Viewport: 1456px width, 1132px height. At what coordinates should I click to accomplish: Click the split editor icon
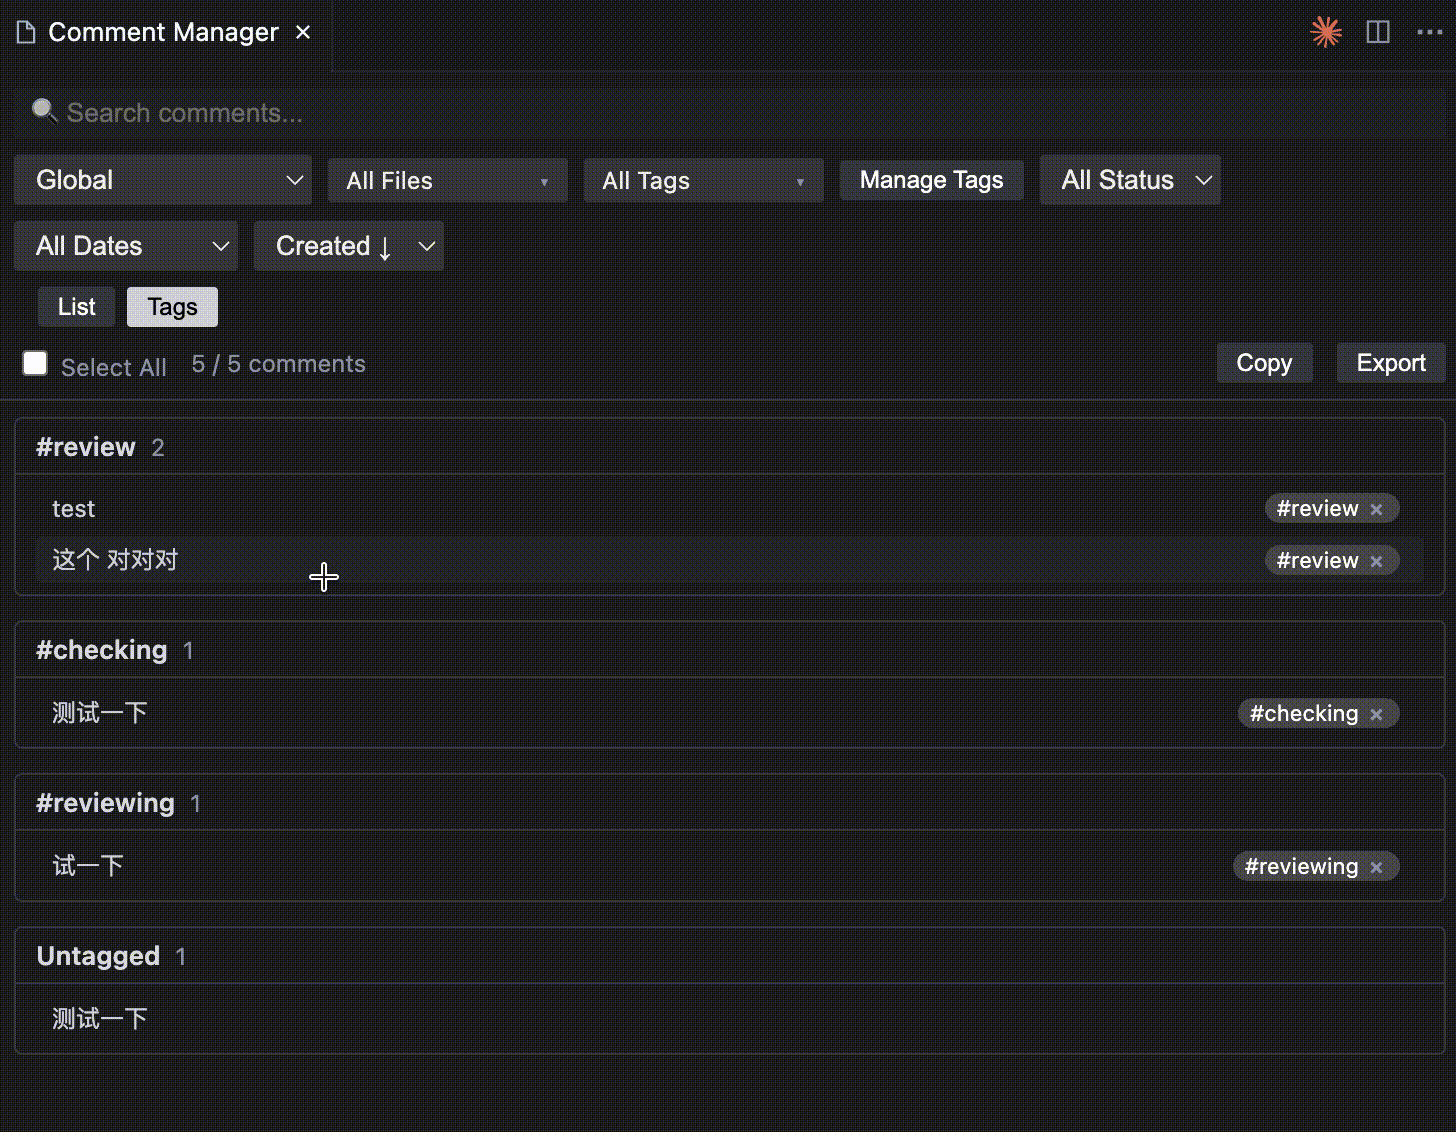click(1378, 32)
